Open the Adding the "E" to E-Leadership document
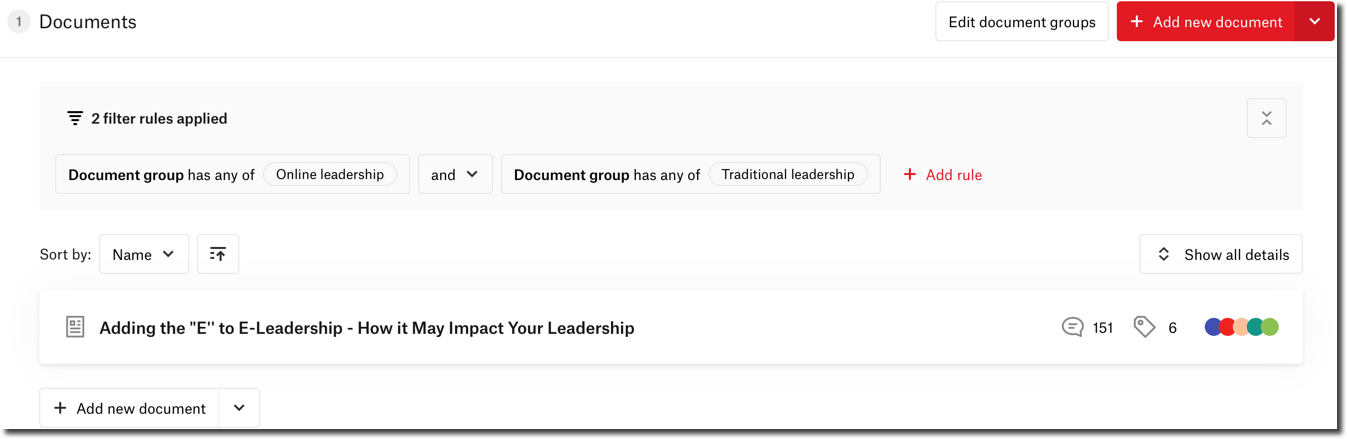Image resolution: width=1347 pixels, height=439 pixels. click(x=366, y=328)
